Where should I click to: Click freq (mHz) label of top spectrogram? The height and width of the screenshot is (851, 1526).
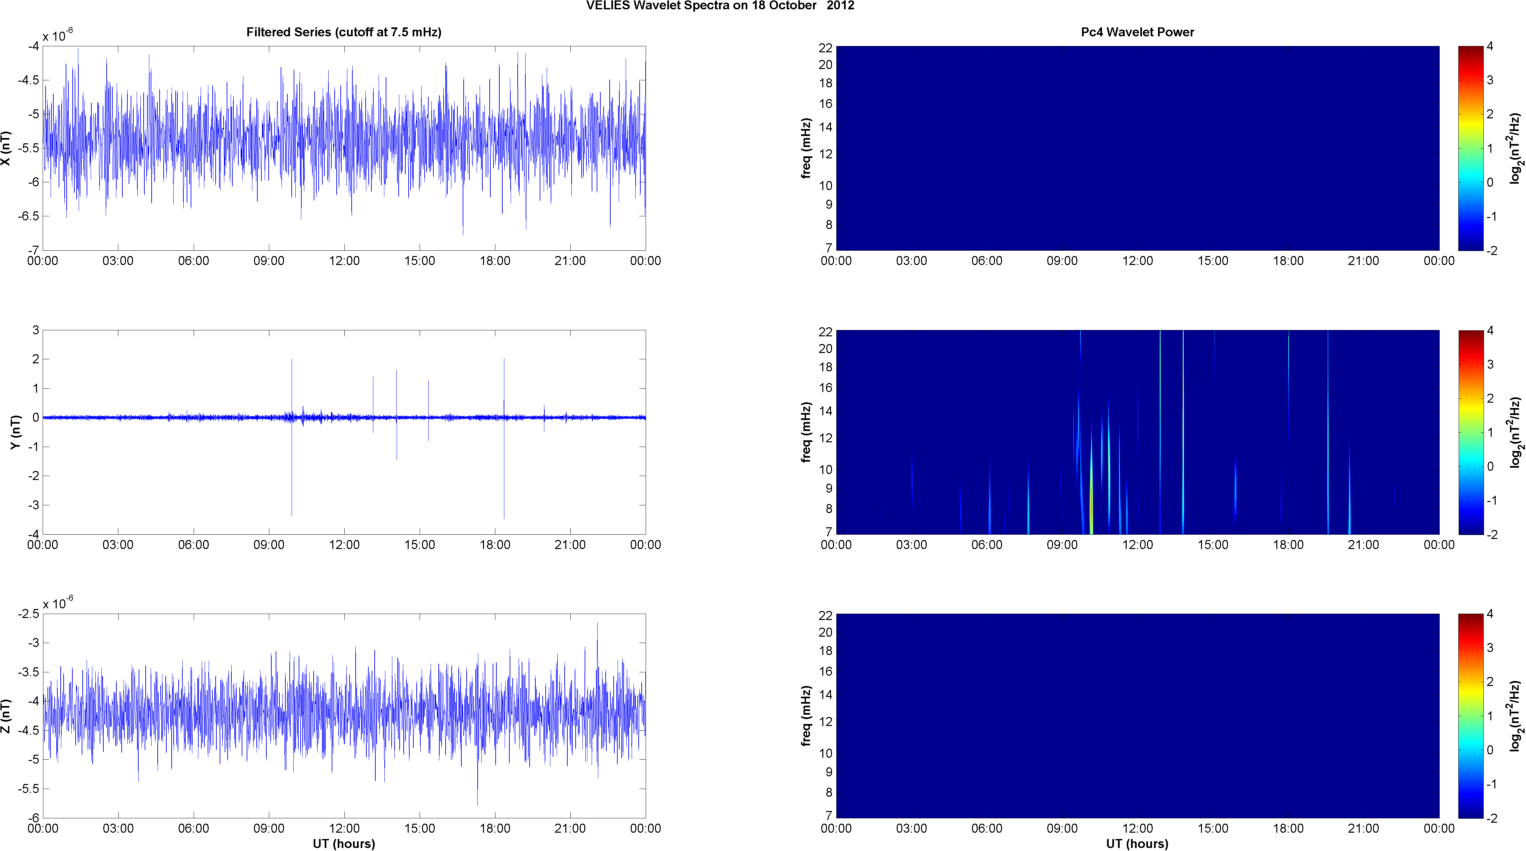tap(806, 148)
